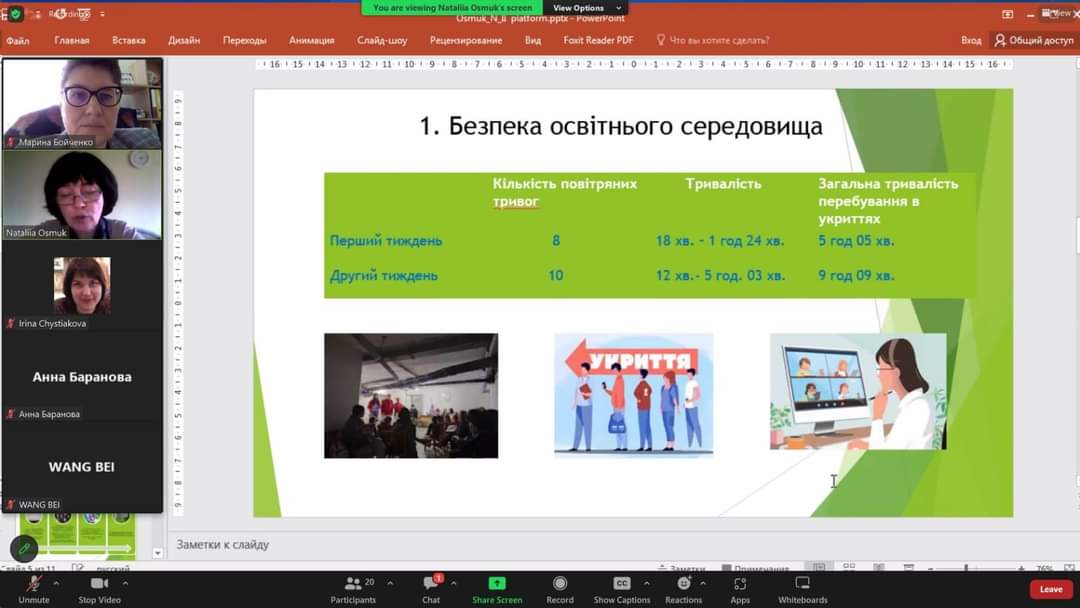Click the cell '18 хв. - 1 год 24 хв.'

pos(720,241)
